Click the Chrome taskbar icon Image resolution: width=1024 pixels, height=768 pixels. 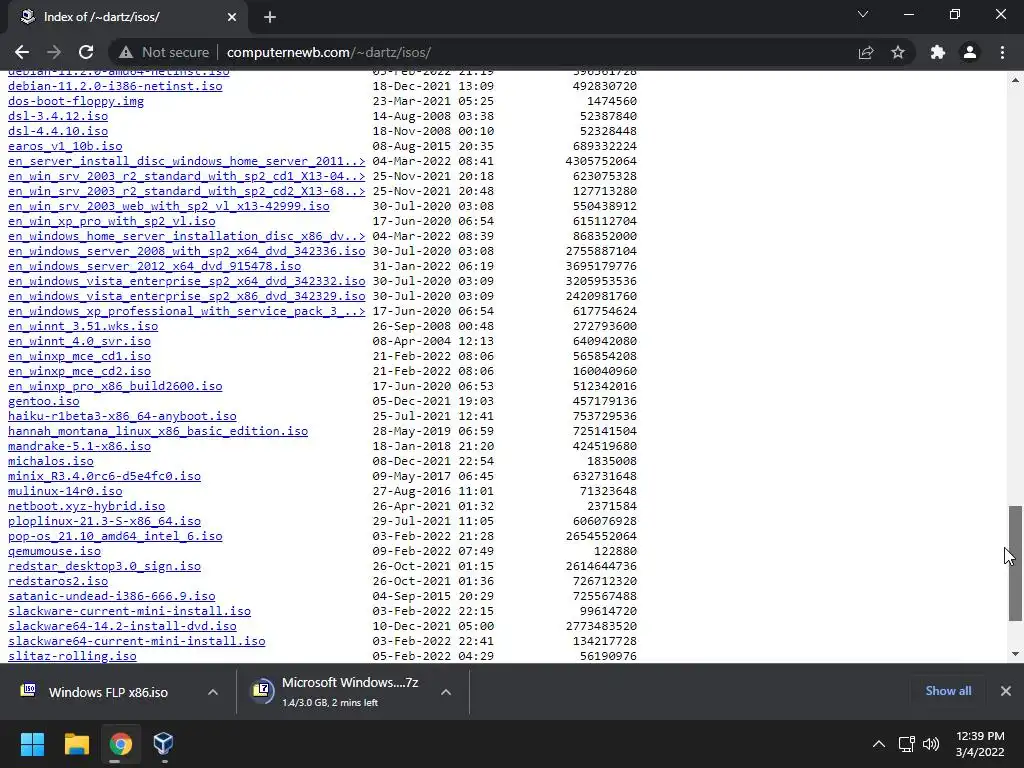pyautogui.click(x=120, y=744)
